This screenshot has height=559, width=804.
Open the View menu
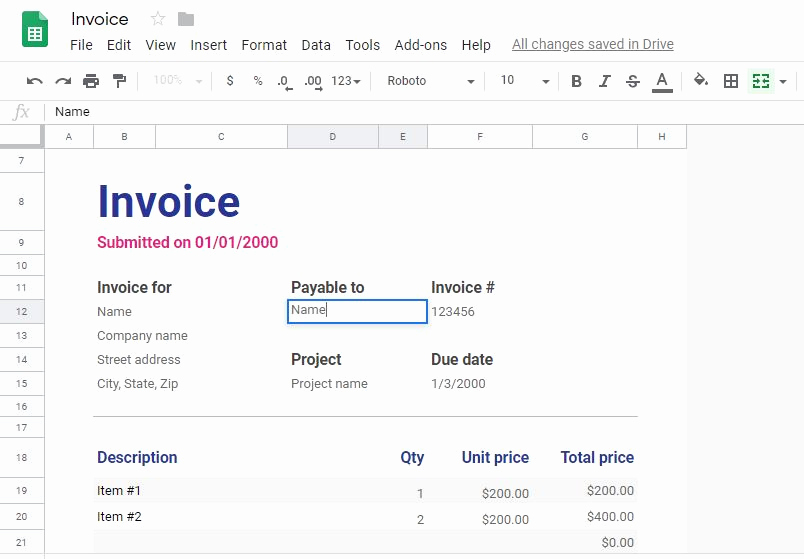[x=160, y=45]
